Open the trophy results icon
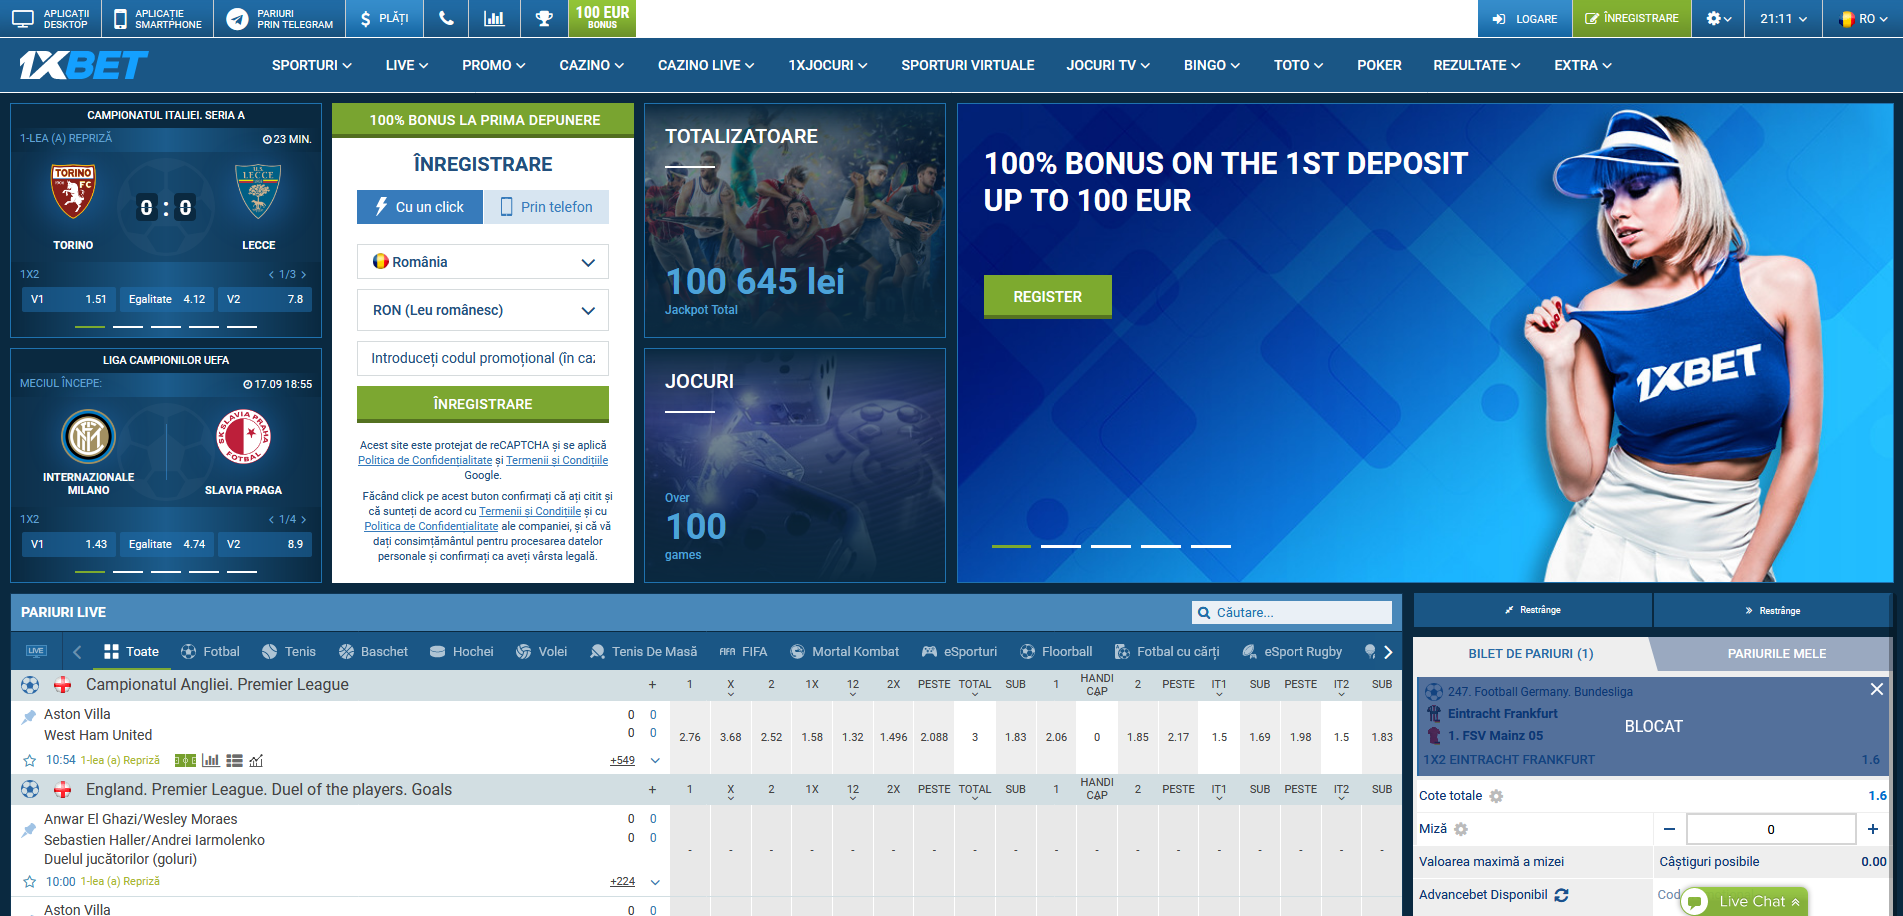Viewport: 1903px width, 916px height. (x=544, y=19)
